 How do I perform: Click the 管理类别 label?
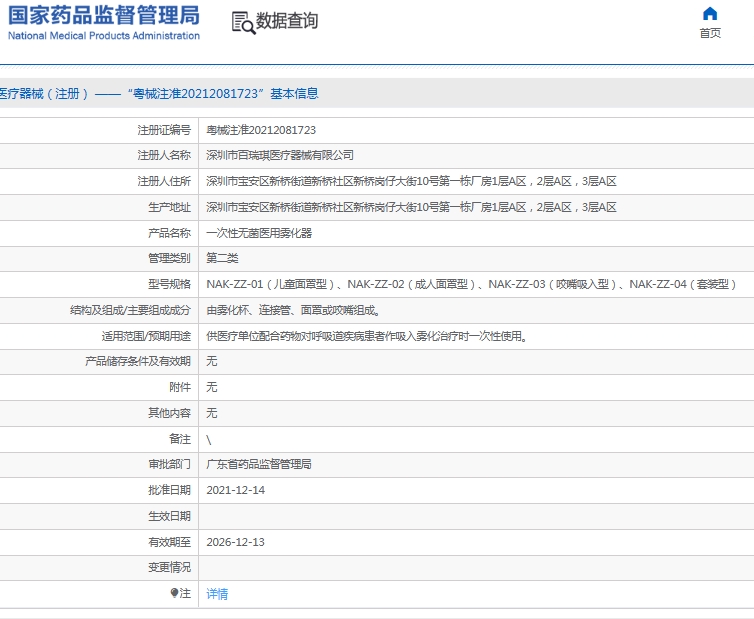(169, 258)
